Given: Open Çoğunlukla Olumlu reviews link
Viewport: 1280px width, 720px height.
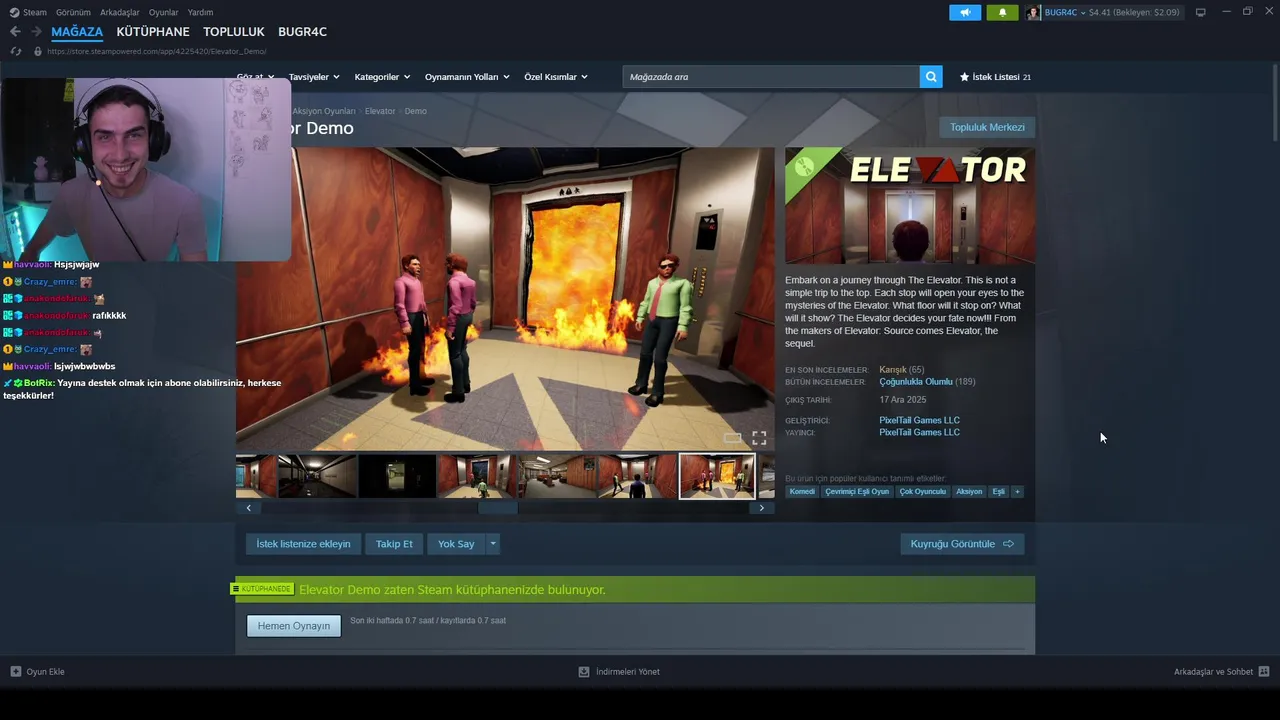Looking at the screenshot, I should [915, 382].
